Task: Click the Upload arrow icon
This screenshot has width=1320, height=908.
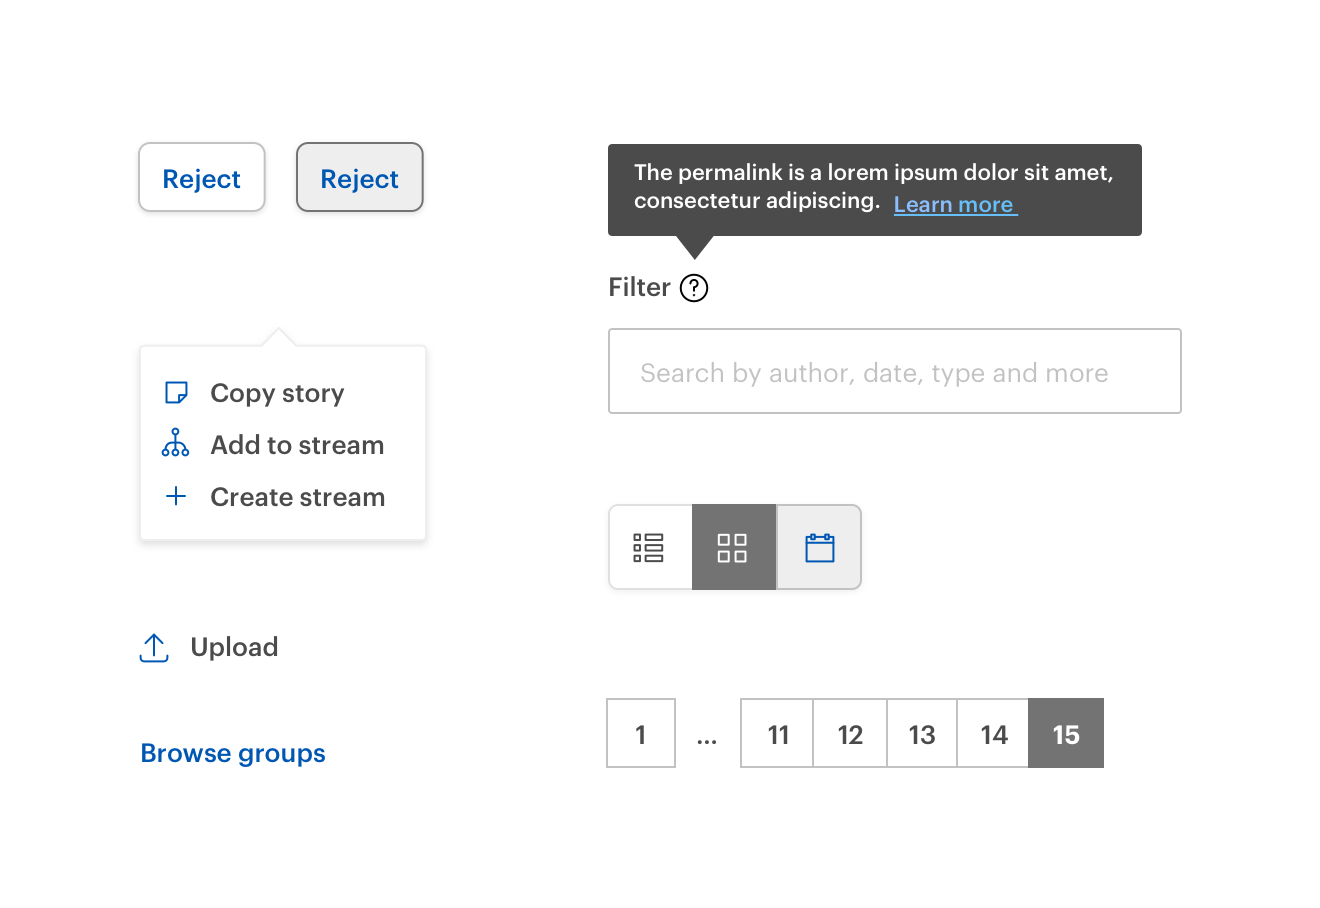Action: pyautogui.click(x=154, y=648)
